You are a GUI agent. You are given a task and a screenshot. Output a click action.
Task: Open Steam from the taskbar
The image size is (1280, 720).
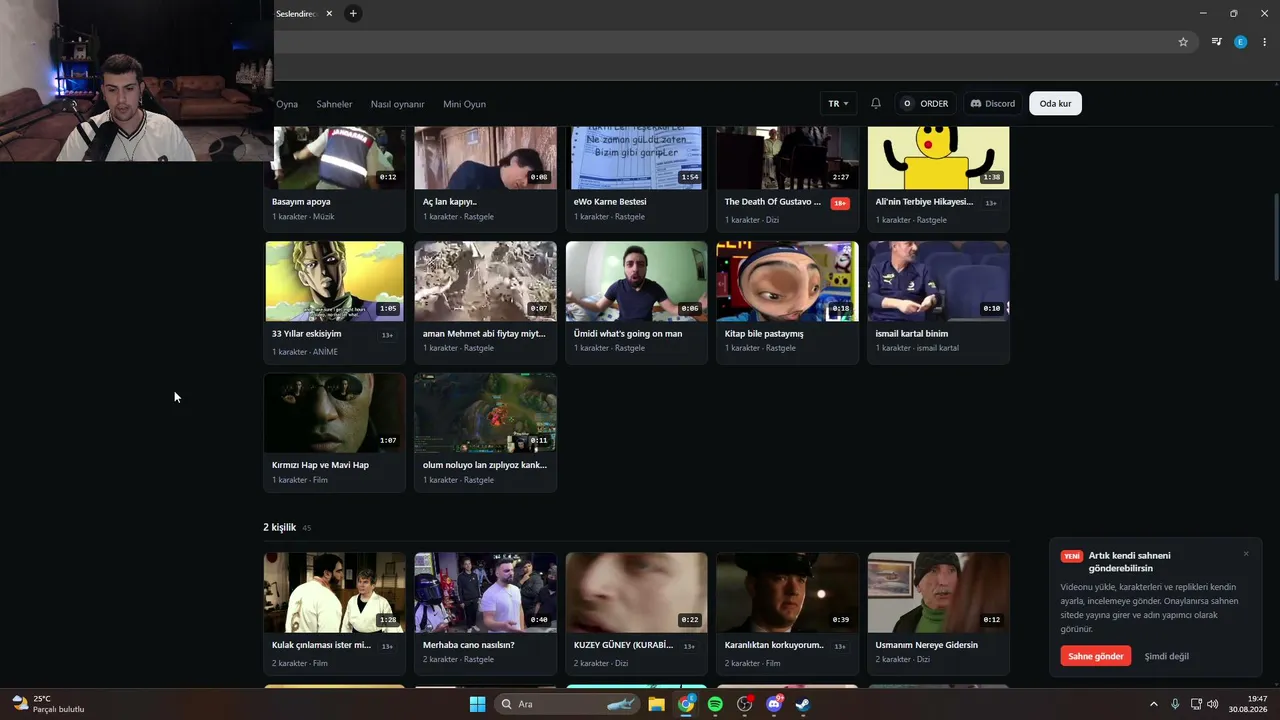click(x=803, y=704)
